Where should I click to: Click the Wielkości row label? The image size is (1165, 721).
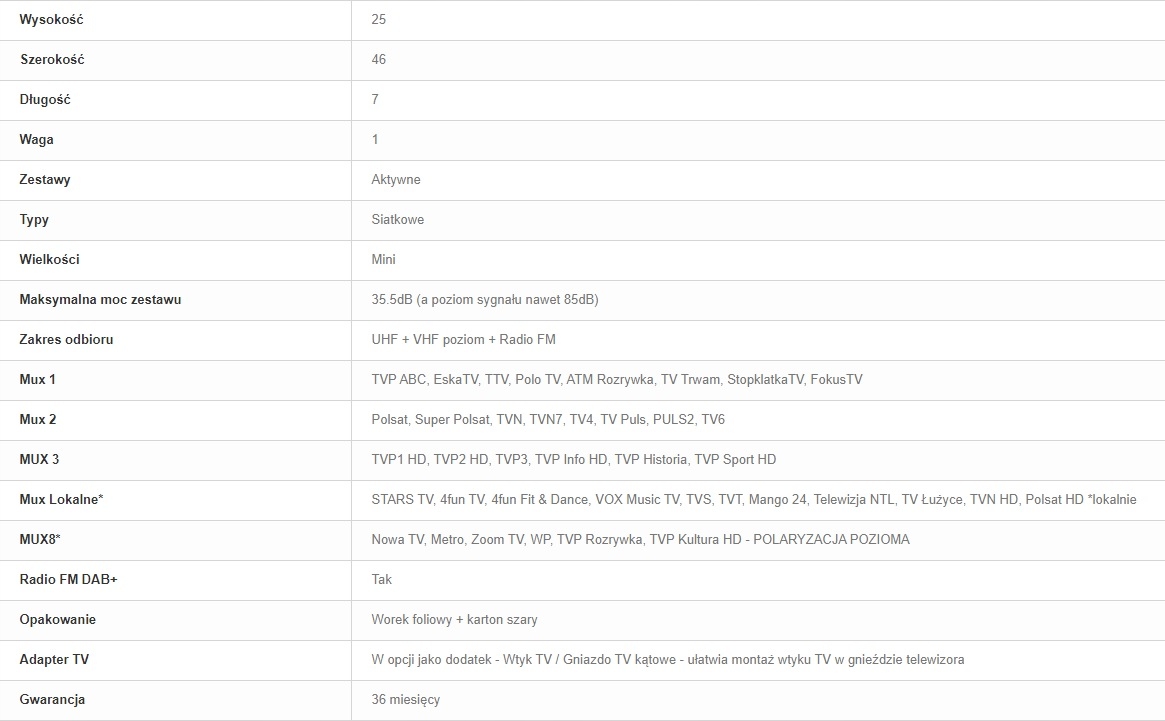click(x=49, y=259)
